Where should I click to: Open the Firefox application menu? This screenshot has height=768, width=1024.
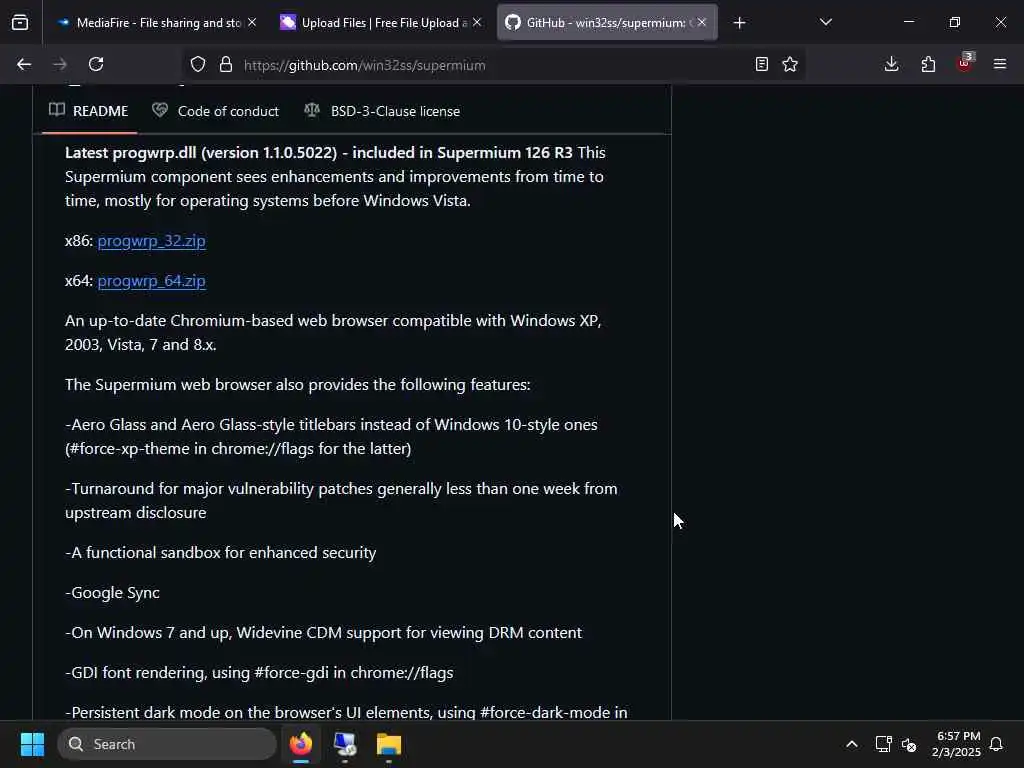[x=1000, y=64]
